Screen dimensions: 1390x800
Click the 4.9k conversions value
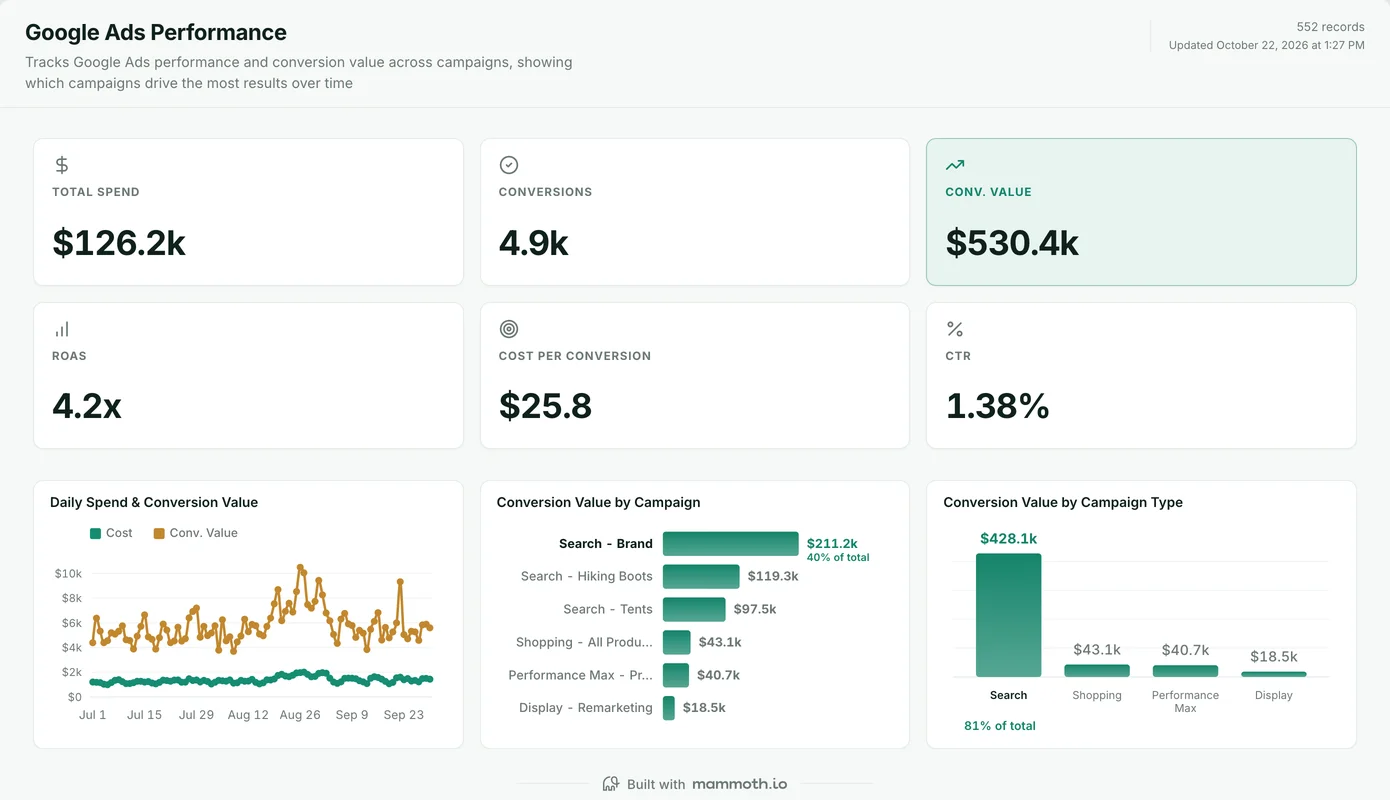pyautogui.click(x=534, y=243)
